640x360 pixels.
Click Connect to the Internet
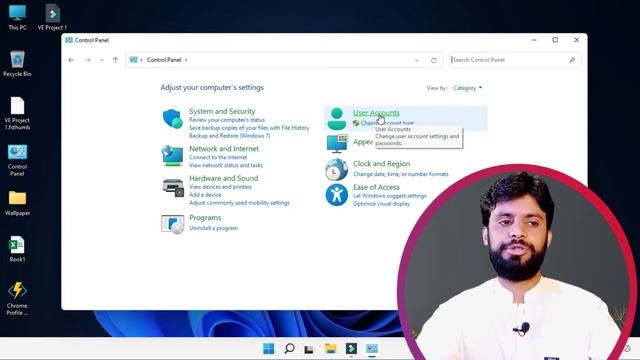(x=218, y=157)
